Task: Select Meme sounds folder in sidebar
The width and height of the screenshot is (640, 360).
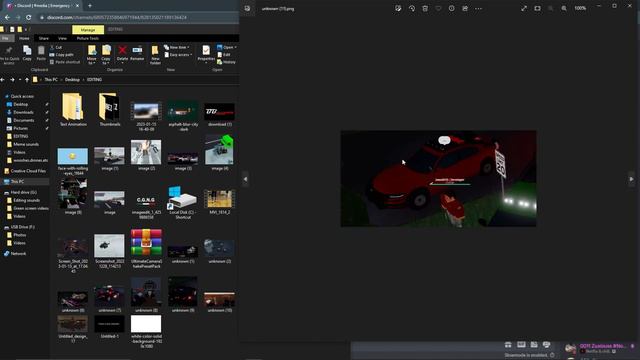Action: coord(26,144)
